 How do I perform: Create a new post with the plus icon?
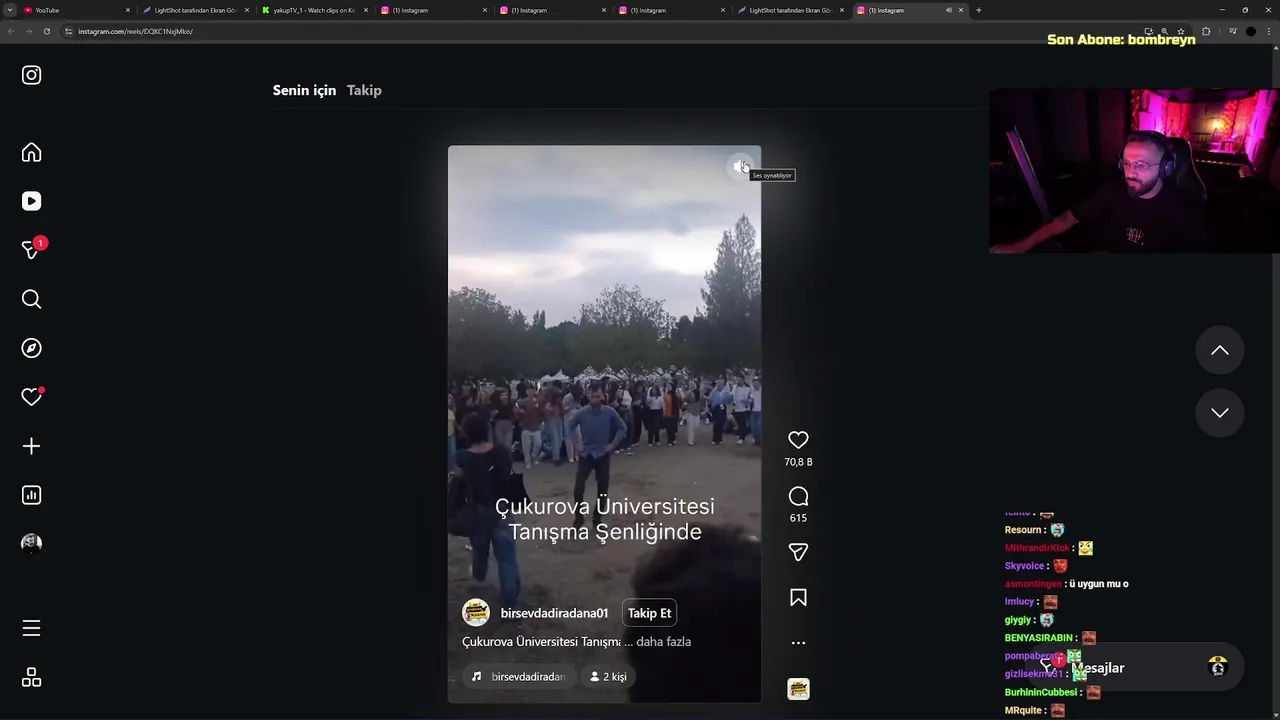coord(31,446)
